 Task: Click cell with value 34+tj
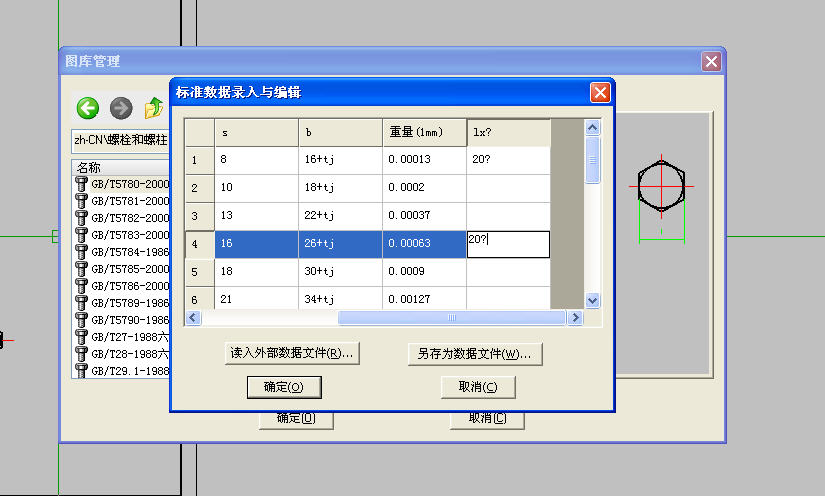pyautogui.click(x=340, y=298)
